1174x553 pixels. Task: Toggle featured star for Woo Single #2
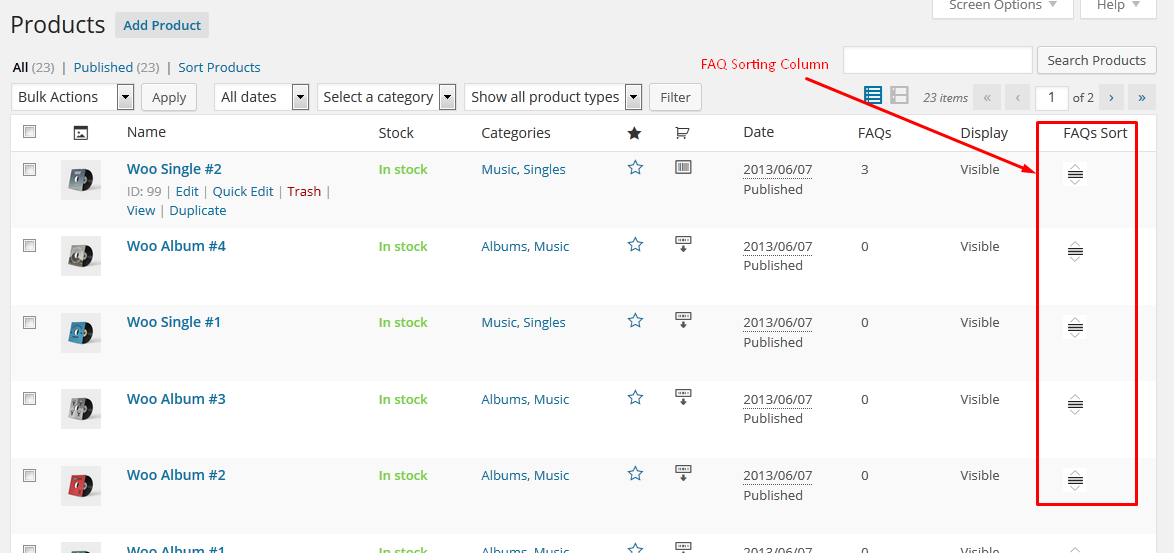coord(635,168)
